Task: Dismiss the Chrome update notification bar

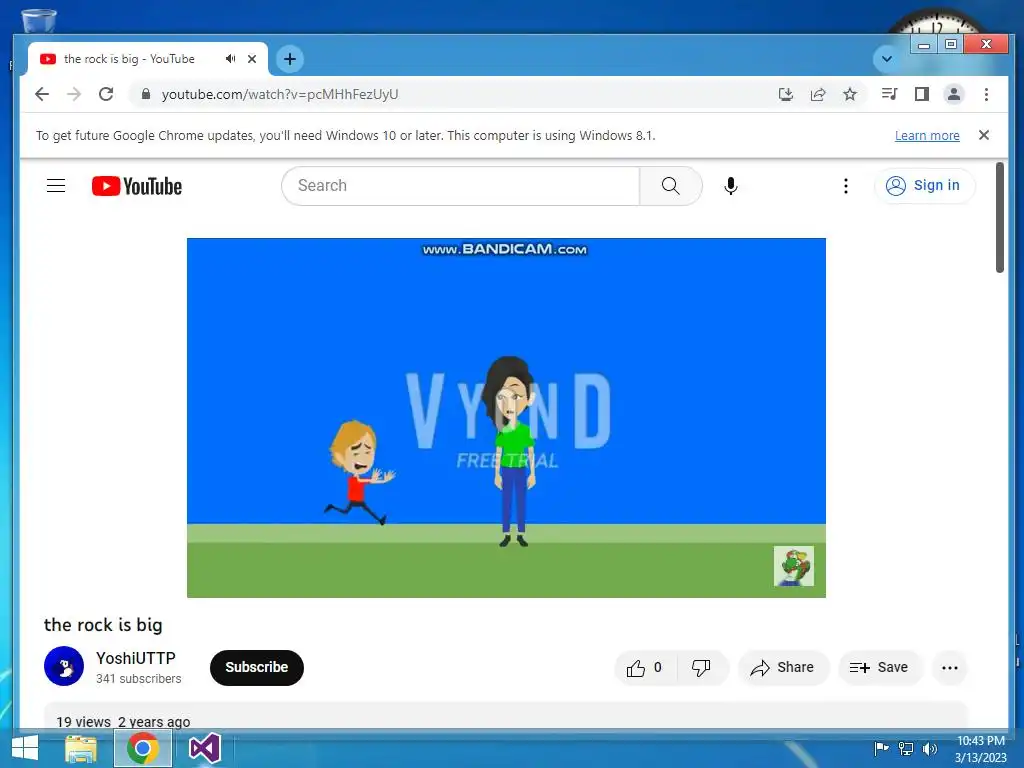Action: 984,135
